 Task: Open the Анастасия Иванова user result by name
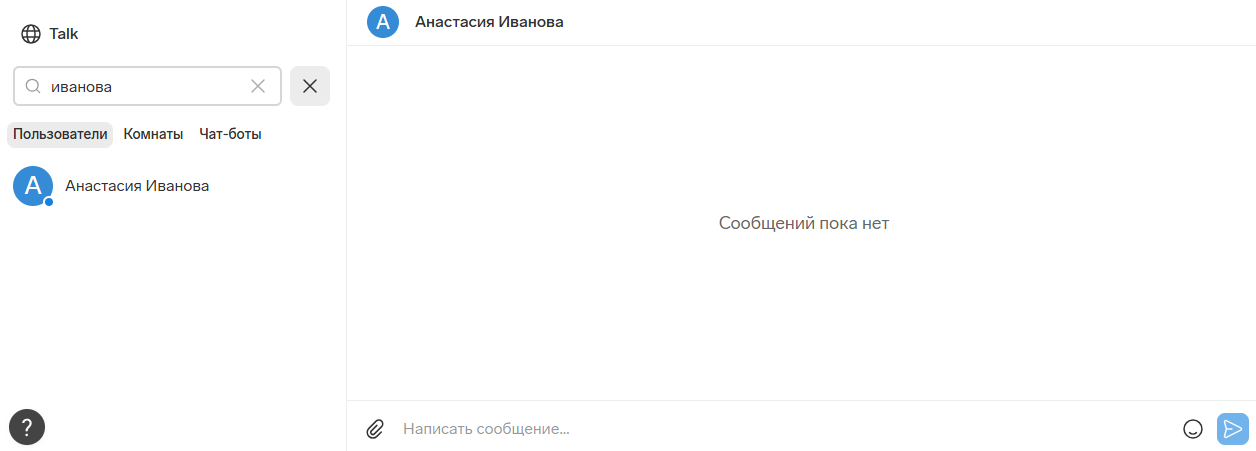pos(137,186)
